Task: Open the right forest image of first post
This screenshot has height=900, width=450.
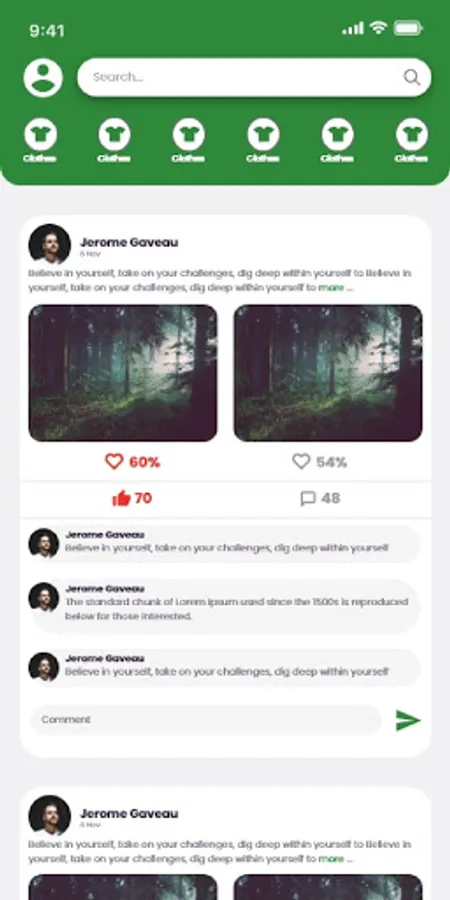Action: (328, 373)
